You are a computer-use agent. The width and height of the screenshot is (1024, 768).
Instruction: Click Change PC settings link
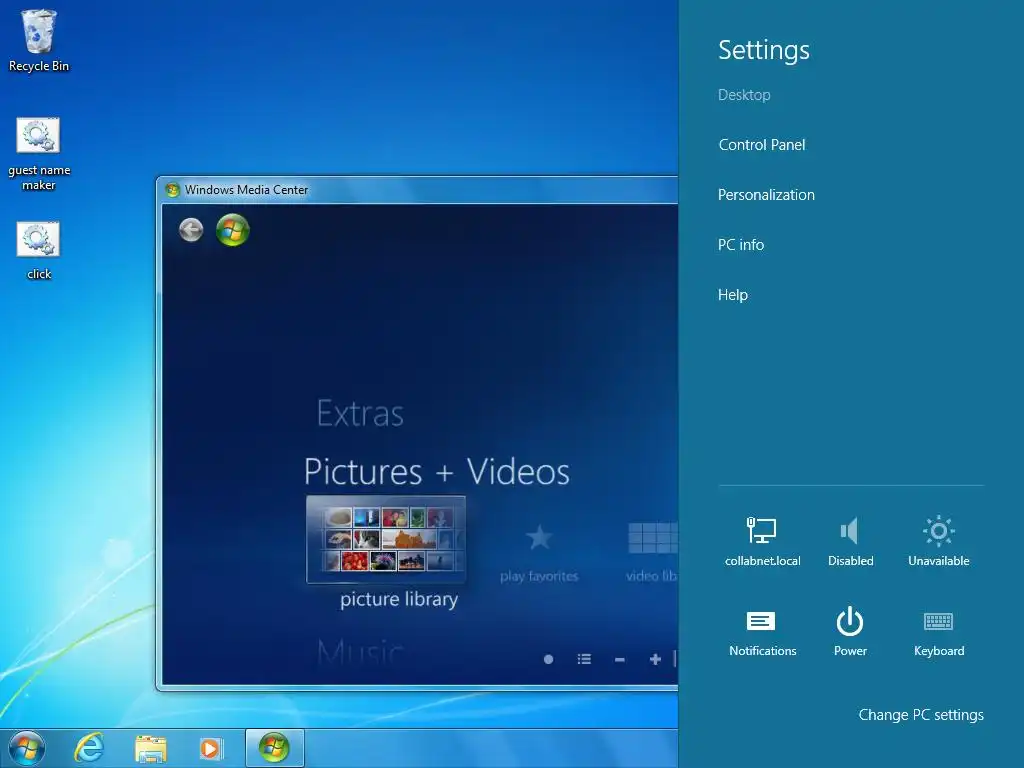921,715
